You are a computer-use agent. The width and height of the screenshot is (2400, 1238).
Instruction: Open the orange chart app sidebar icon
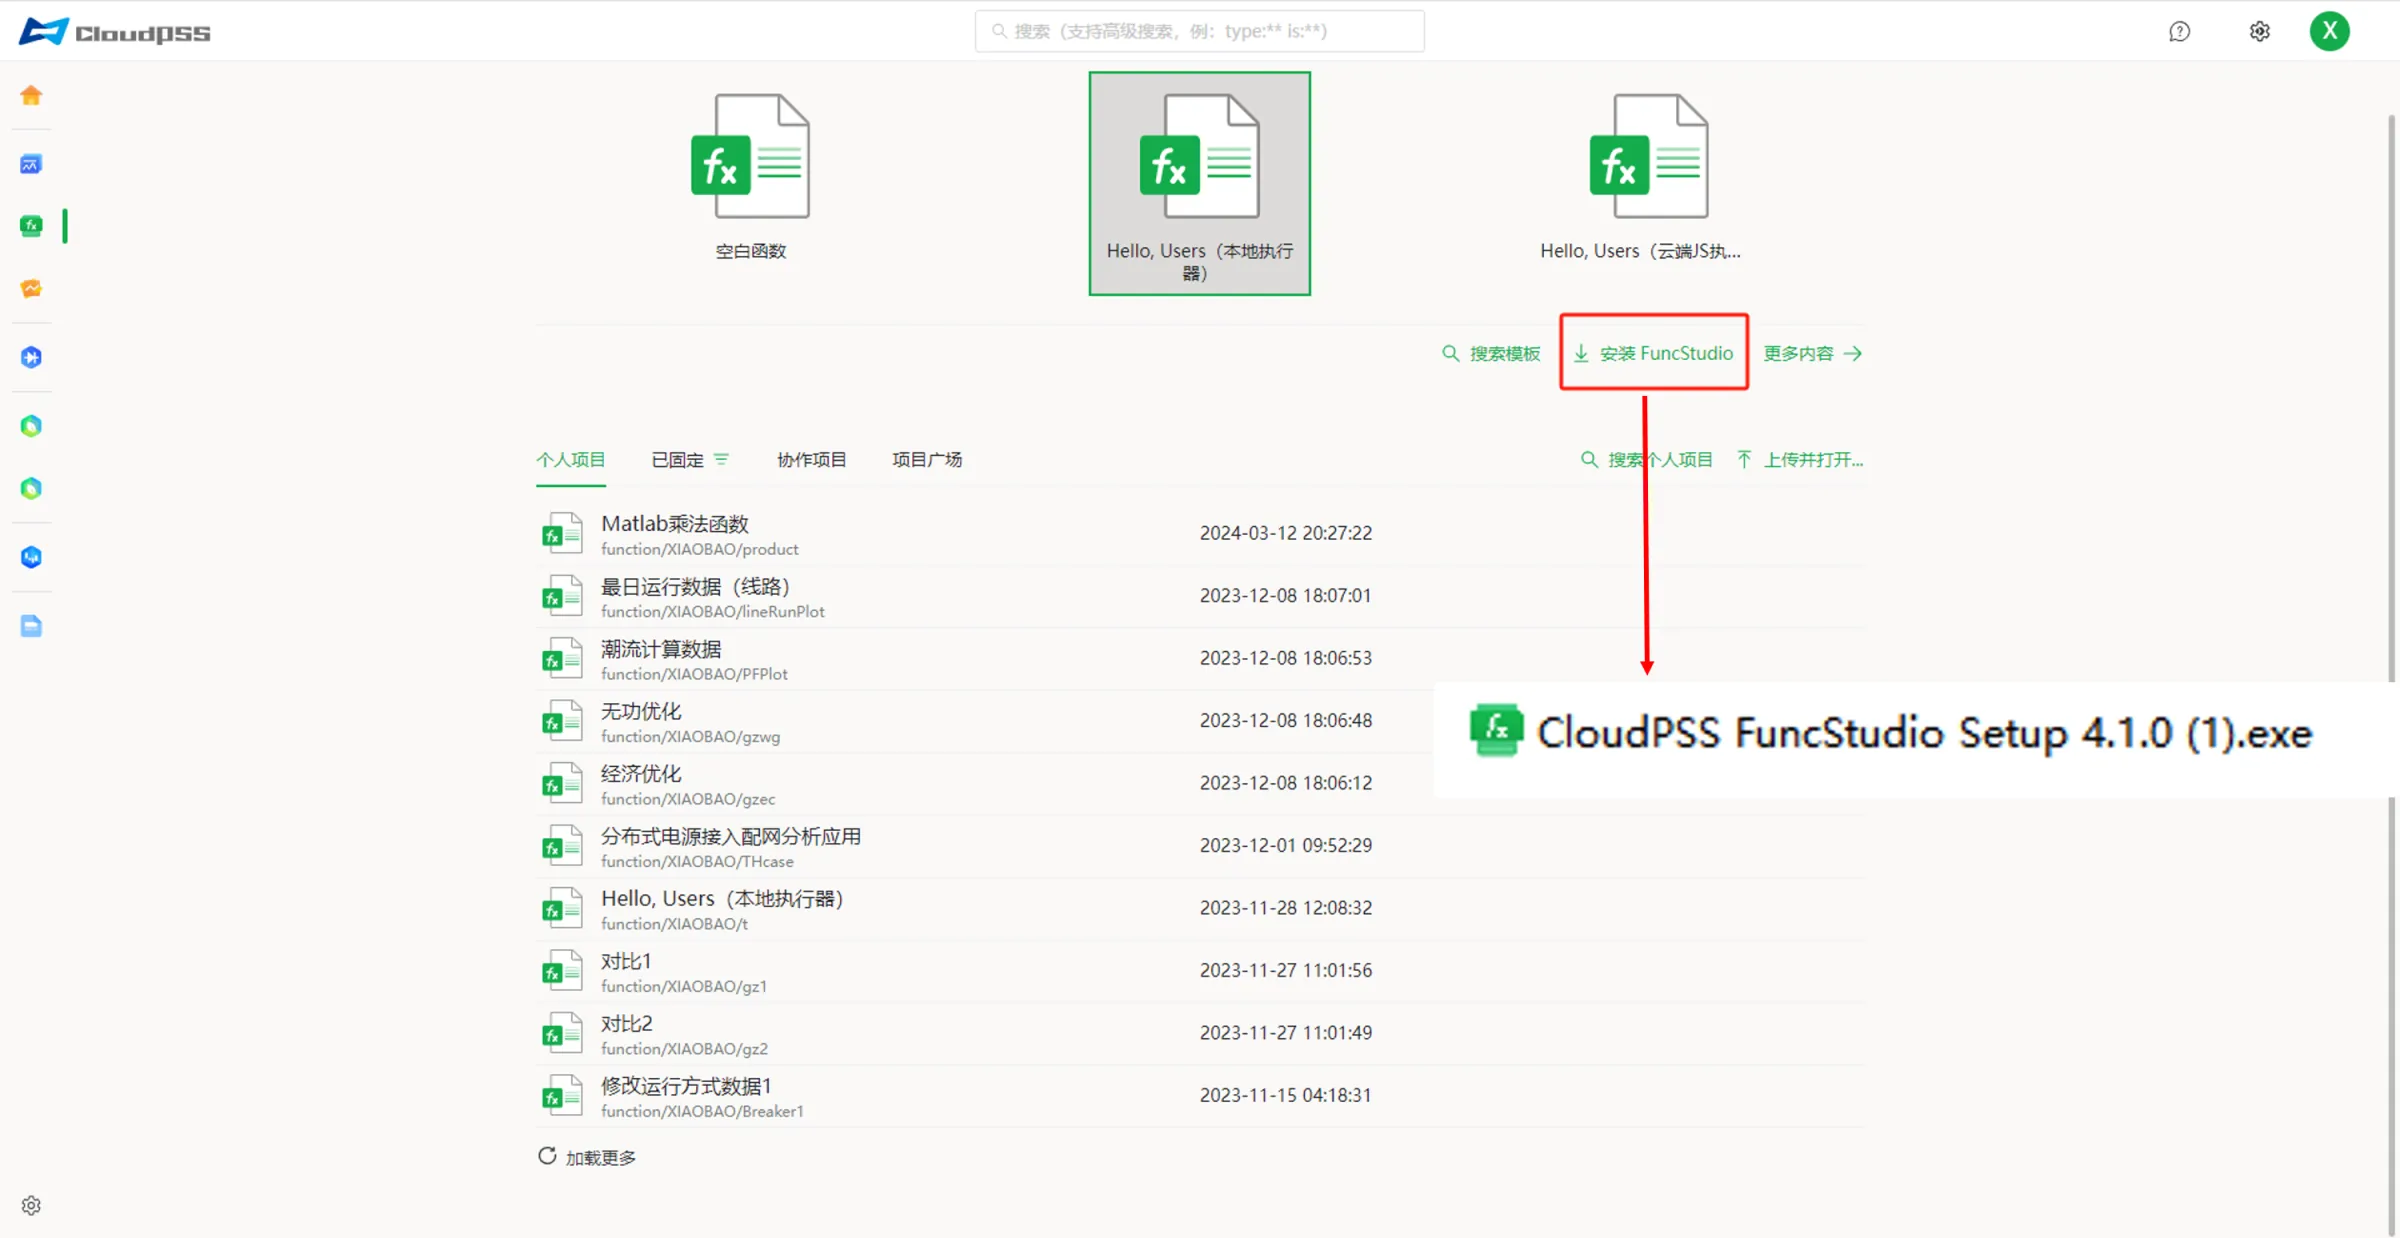(x=31, y=289)
